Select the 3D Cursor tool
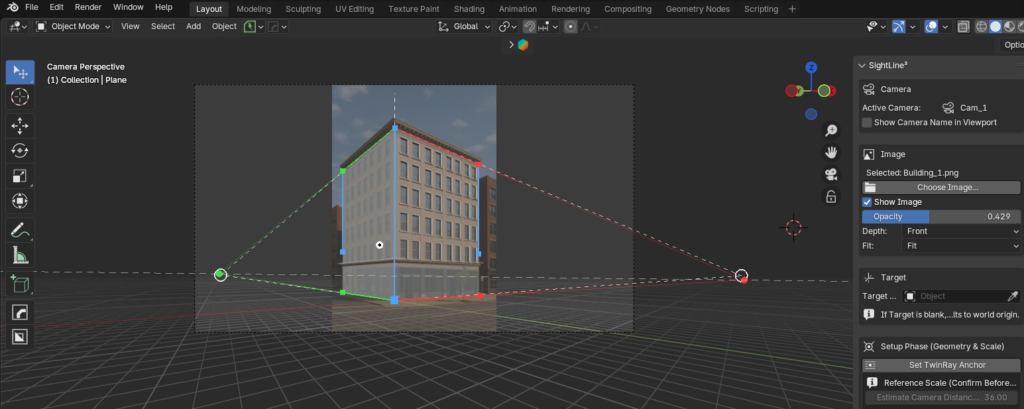 tap(20, 97)
